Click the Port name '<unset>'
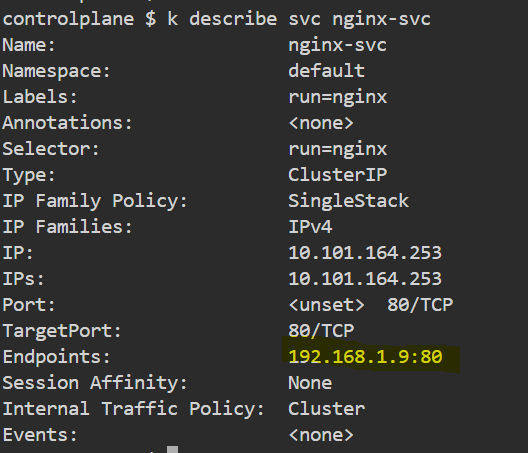Screen dimensions: 528x453 pyautogui.click(x=326, y=305)
